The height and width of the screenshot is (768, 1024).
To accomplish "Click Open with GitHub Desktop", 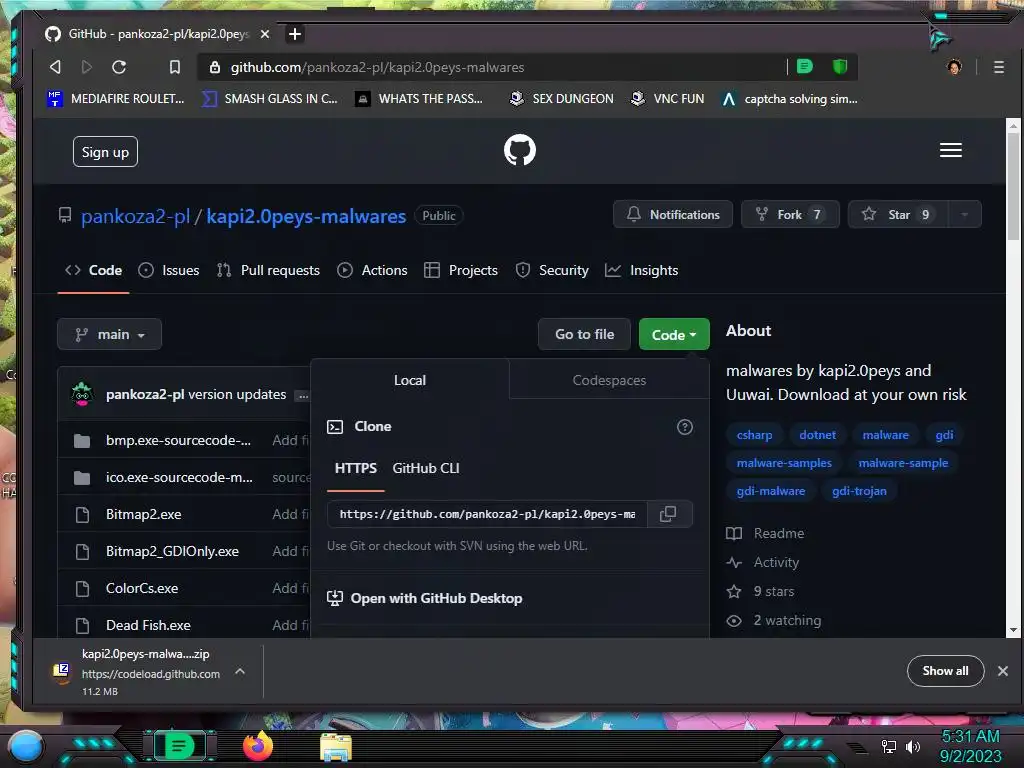I will pyautogui.click(x=424, y=598).
